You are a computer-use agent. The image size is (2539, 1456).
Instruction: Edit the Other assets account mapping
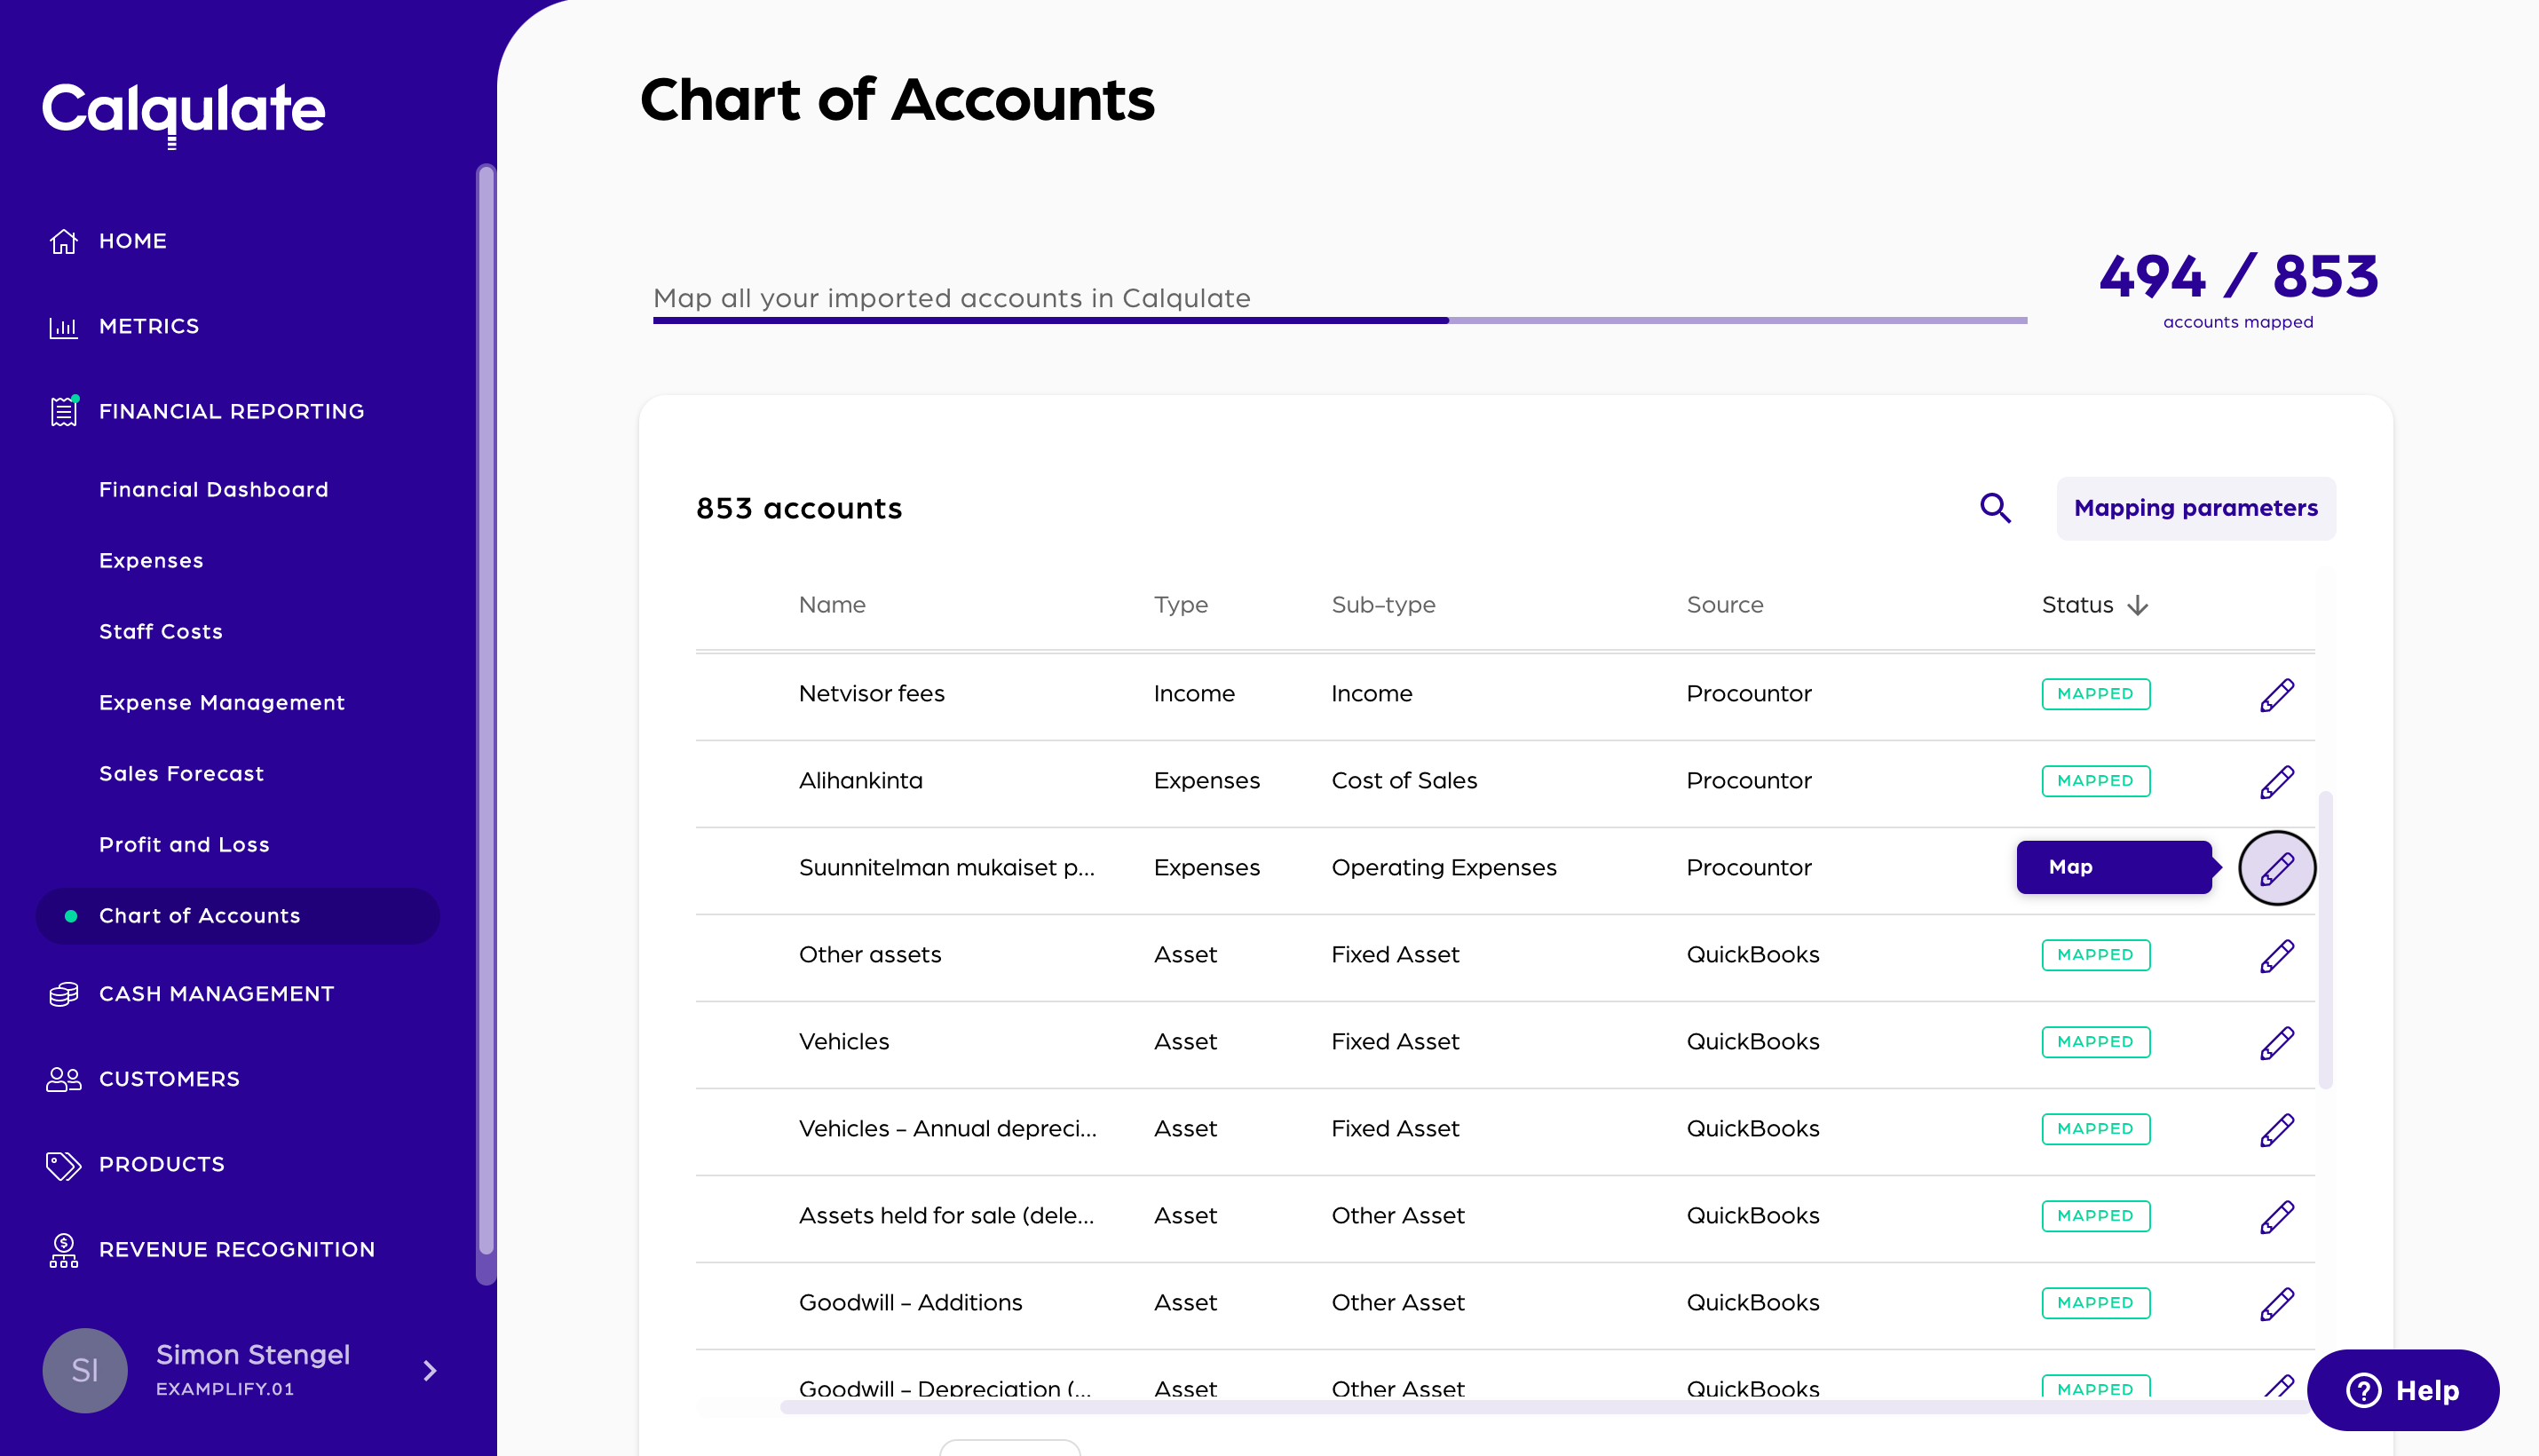point(2277,955)
